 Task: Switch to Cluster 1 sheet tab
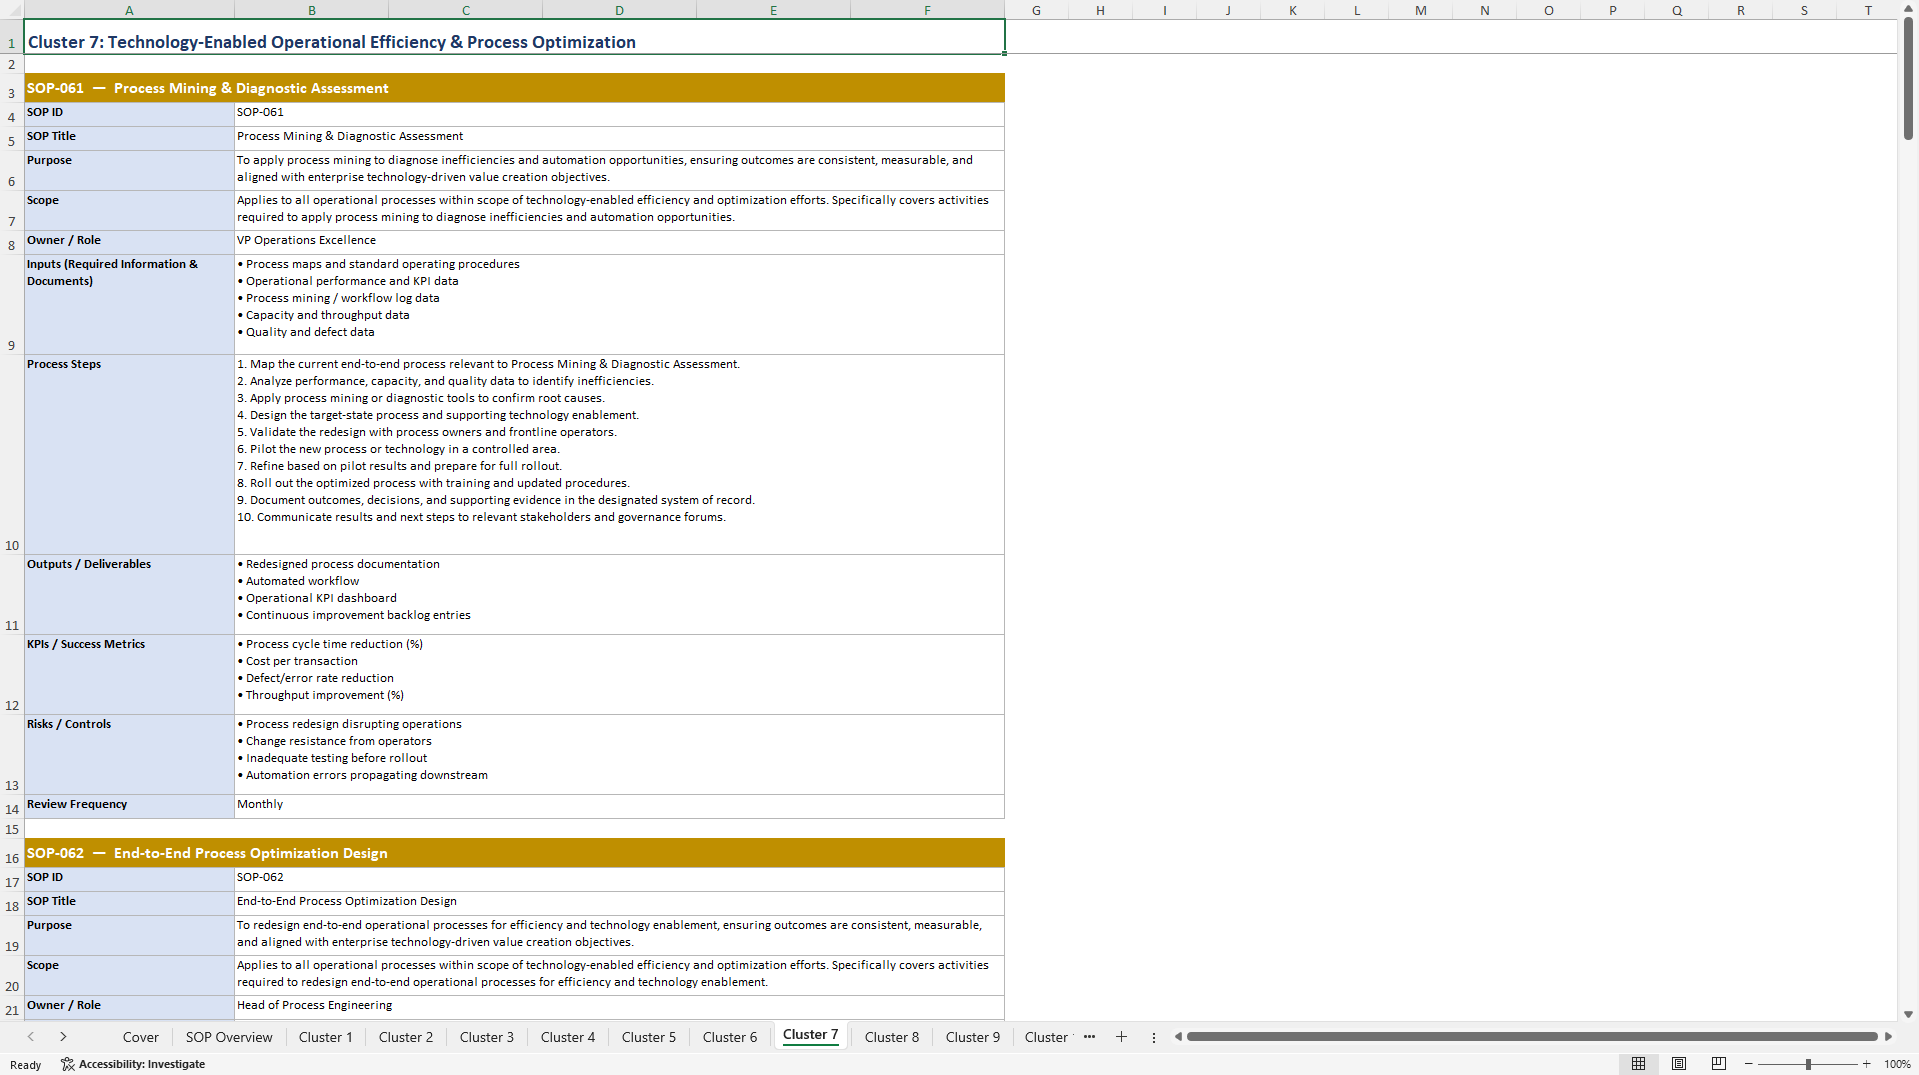click(326, 1037)
